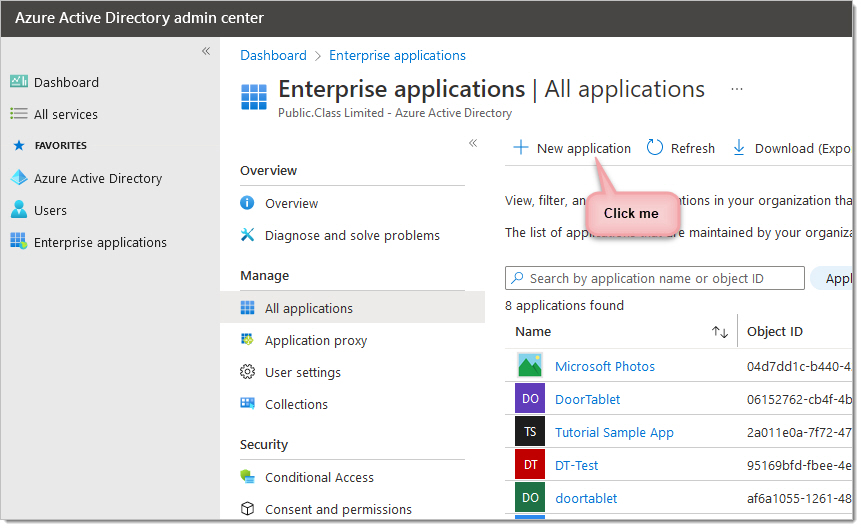Viewport: 861px width, 528px height.
Task: Click the User settings gear icon
Action: click(248, 372)
